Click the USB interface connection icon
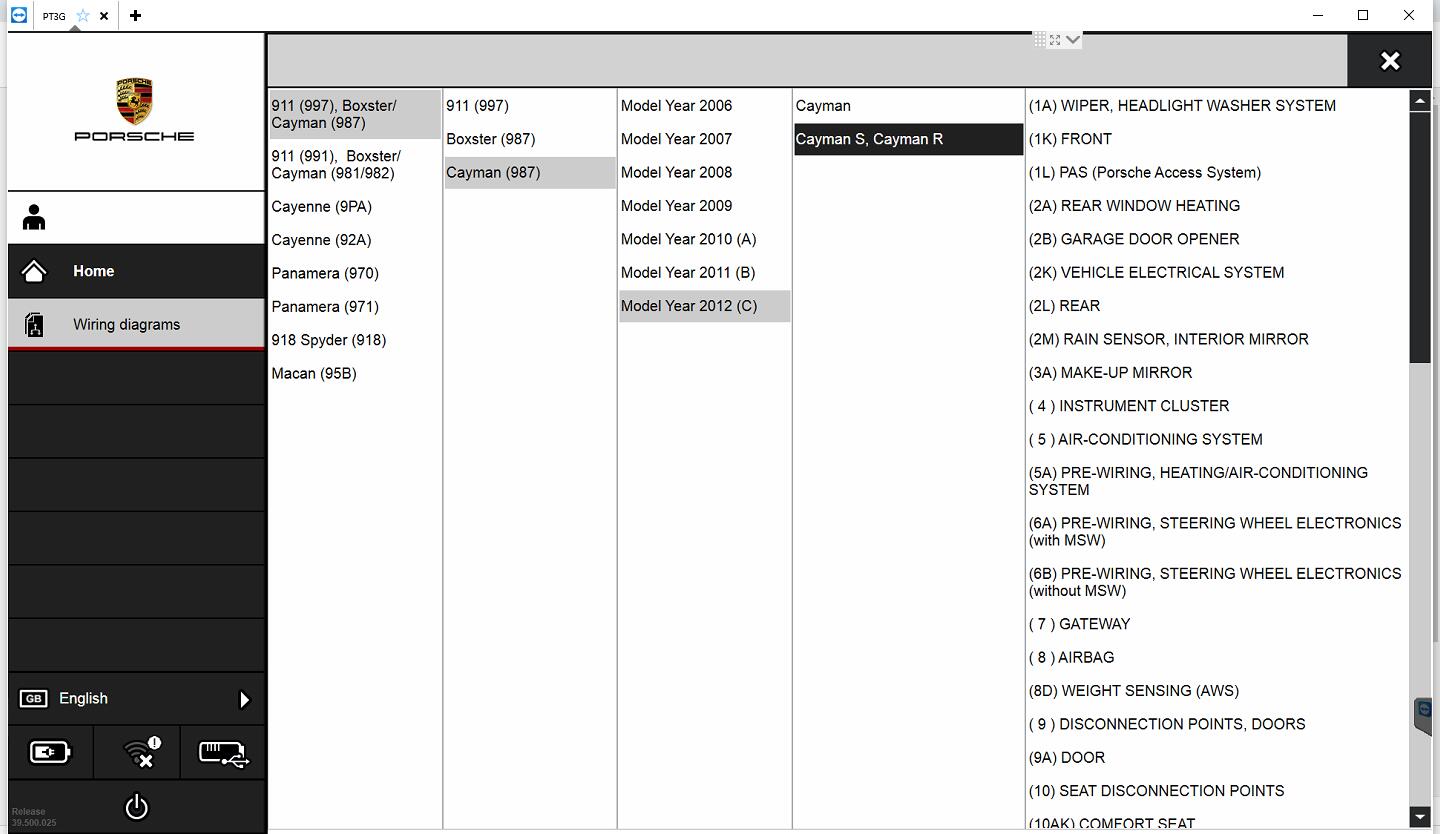Viewport: 1440px width, 834px height. [x=223, y=753]
